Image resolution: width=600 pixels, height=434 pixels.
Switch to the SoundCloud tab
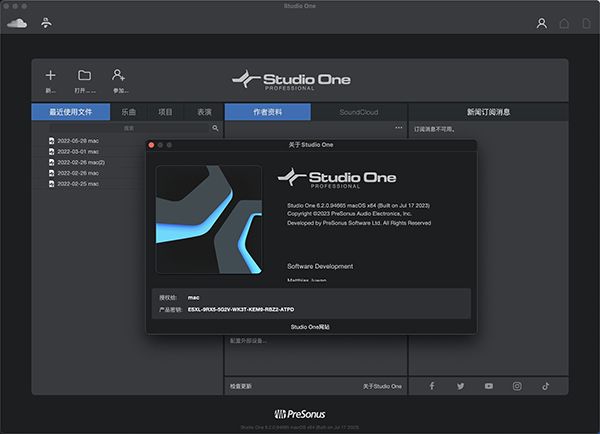tap(359, 112)
